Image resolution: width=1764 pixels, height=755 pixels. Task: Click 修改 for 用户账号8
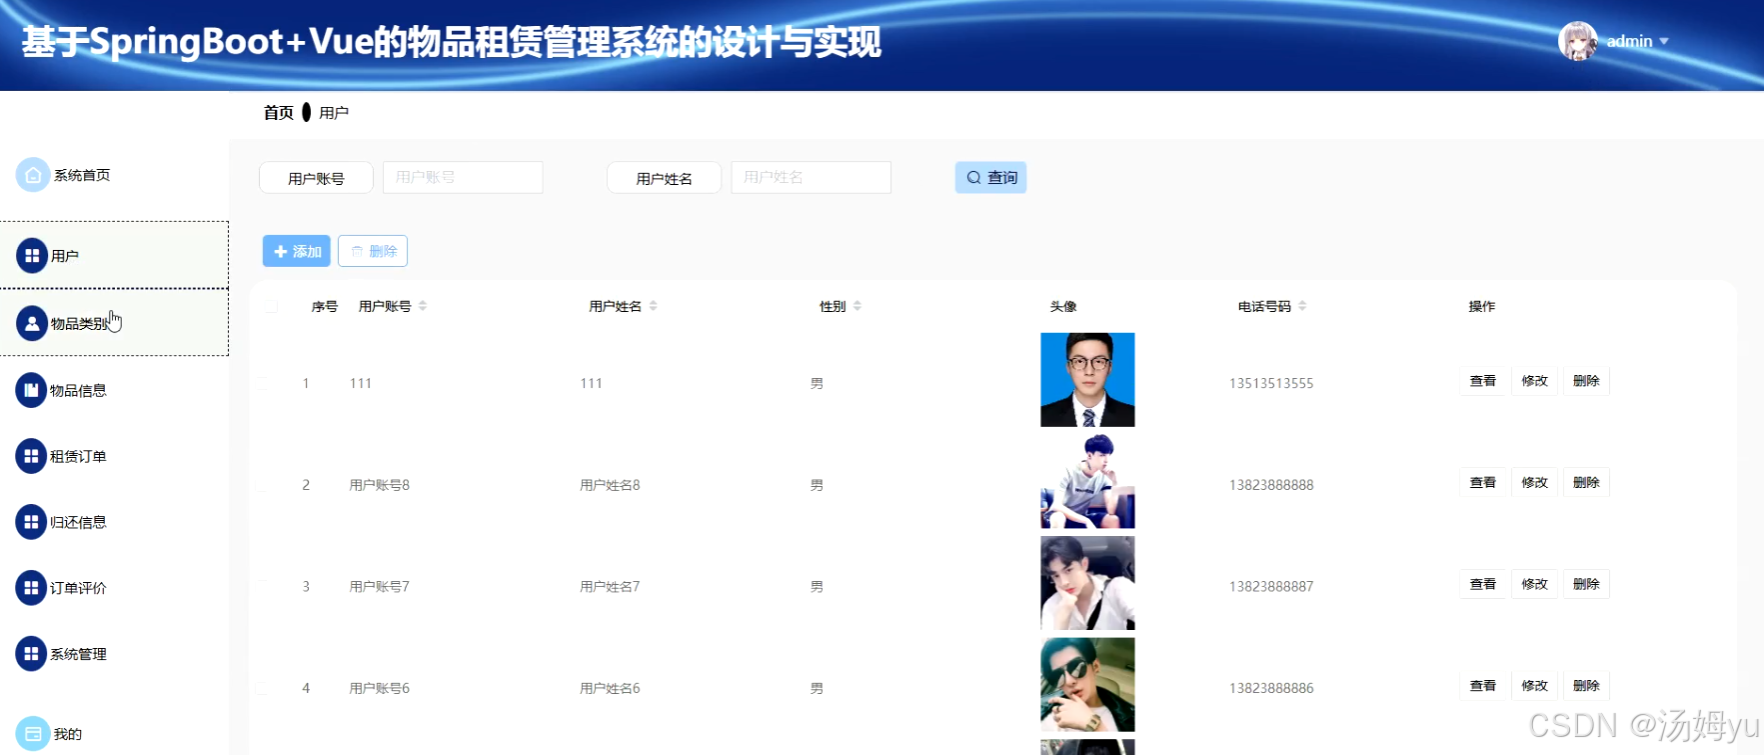(x=1535, y=483)
